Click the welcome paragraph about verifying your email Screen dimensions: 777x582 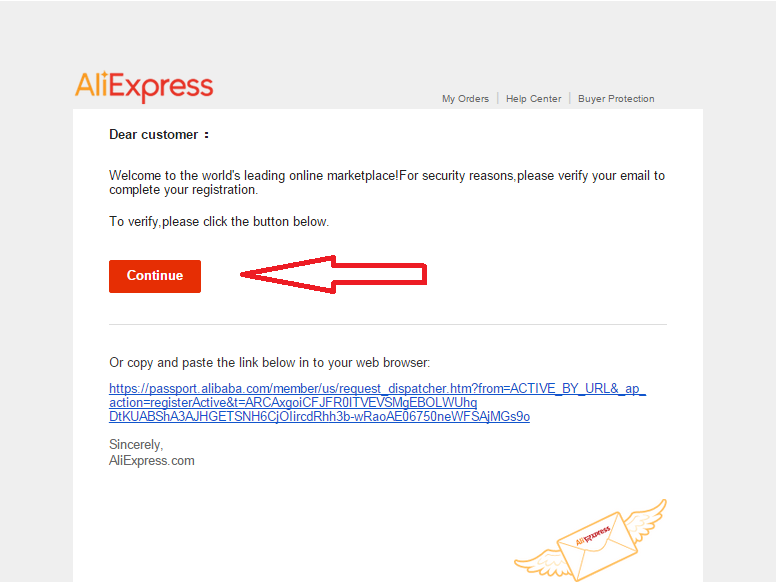coord(387,182)
